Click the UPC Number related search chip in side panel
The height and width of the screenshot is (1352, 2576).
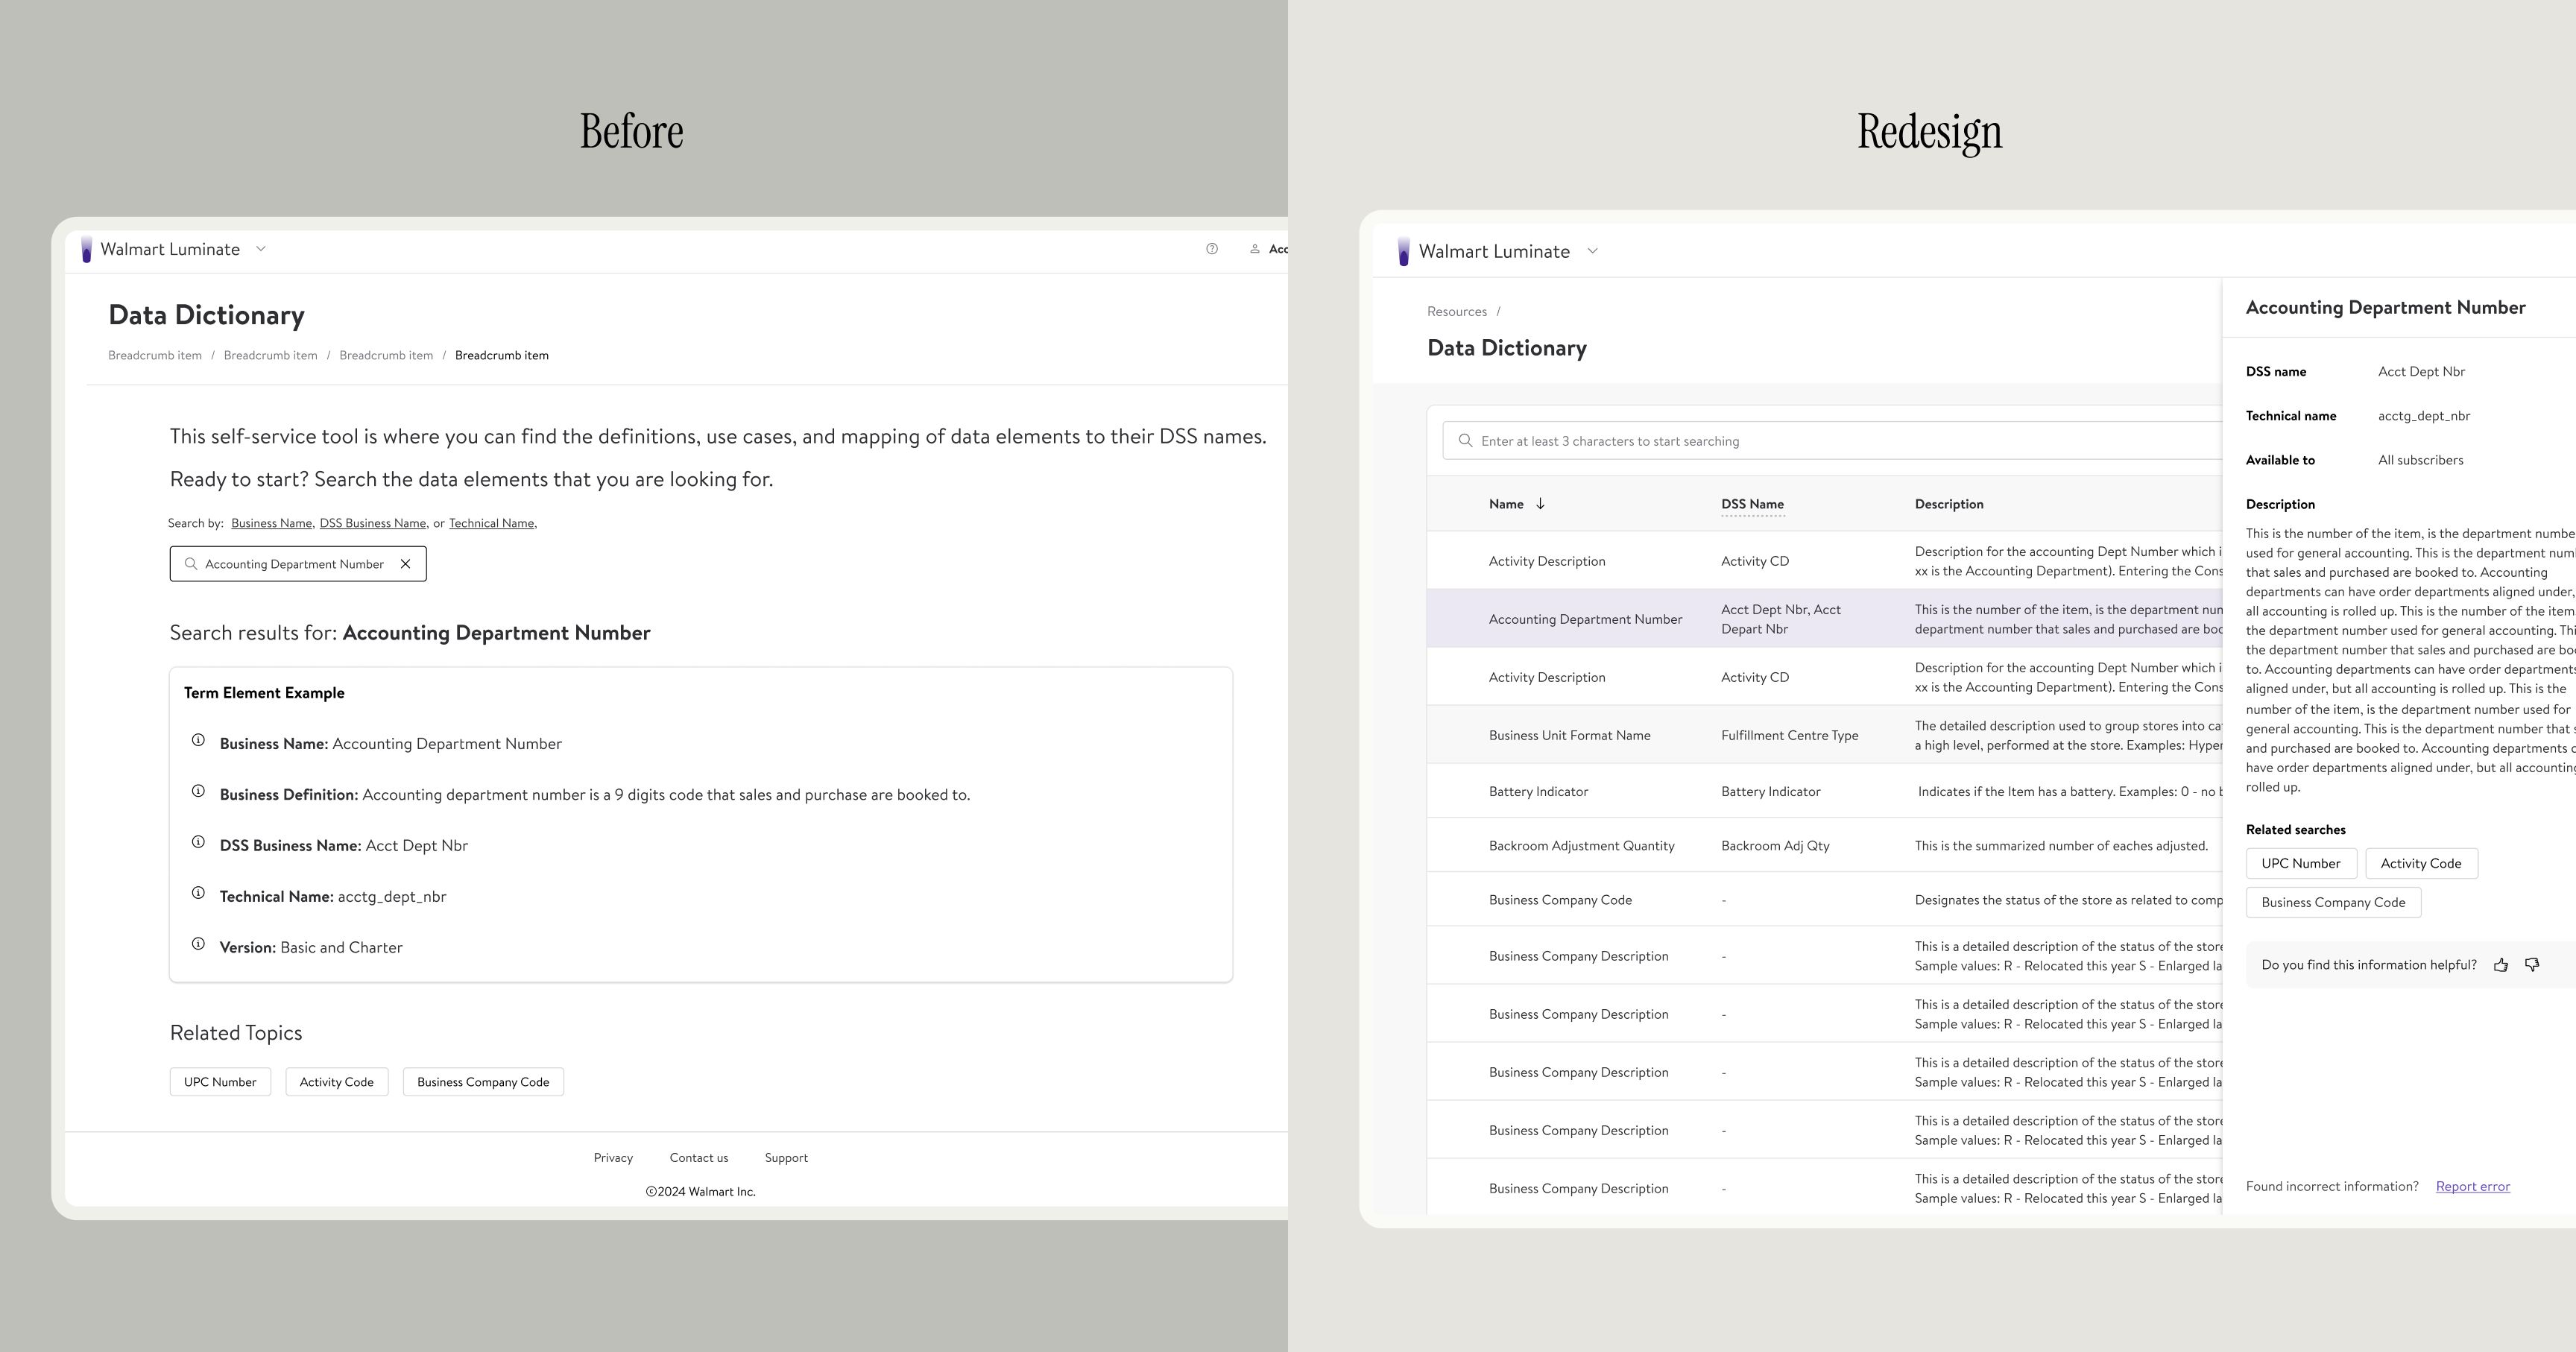pos(2301,863)
